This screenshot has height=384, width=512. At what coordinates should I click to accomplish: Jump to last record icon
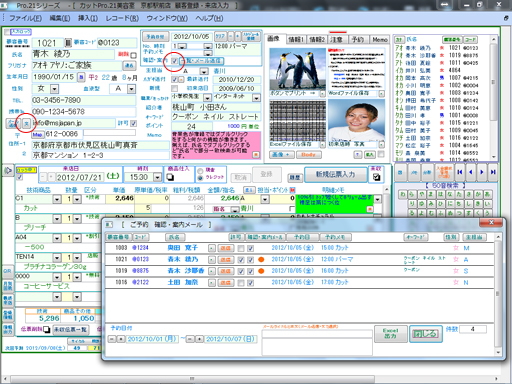tap(493, 172)
